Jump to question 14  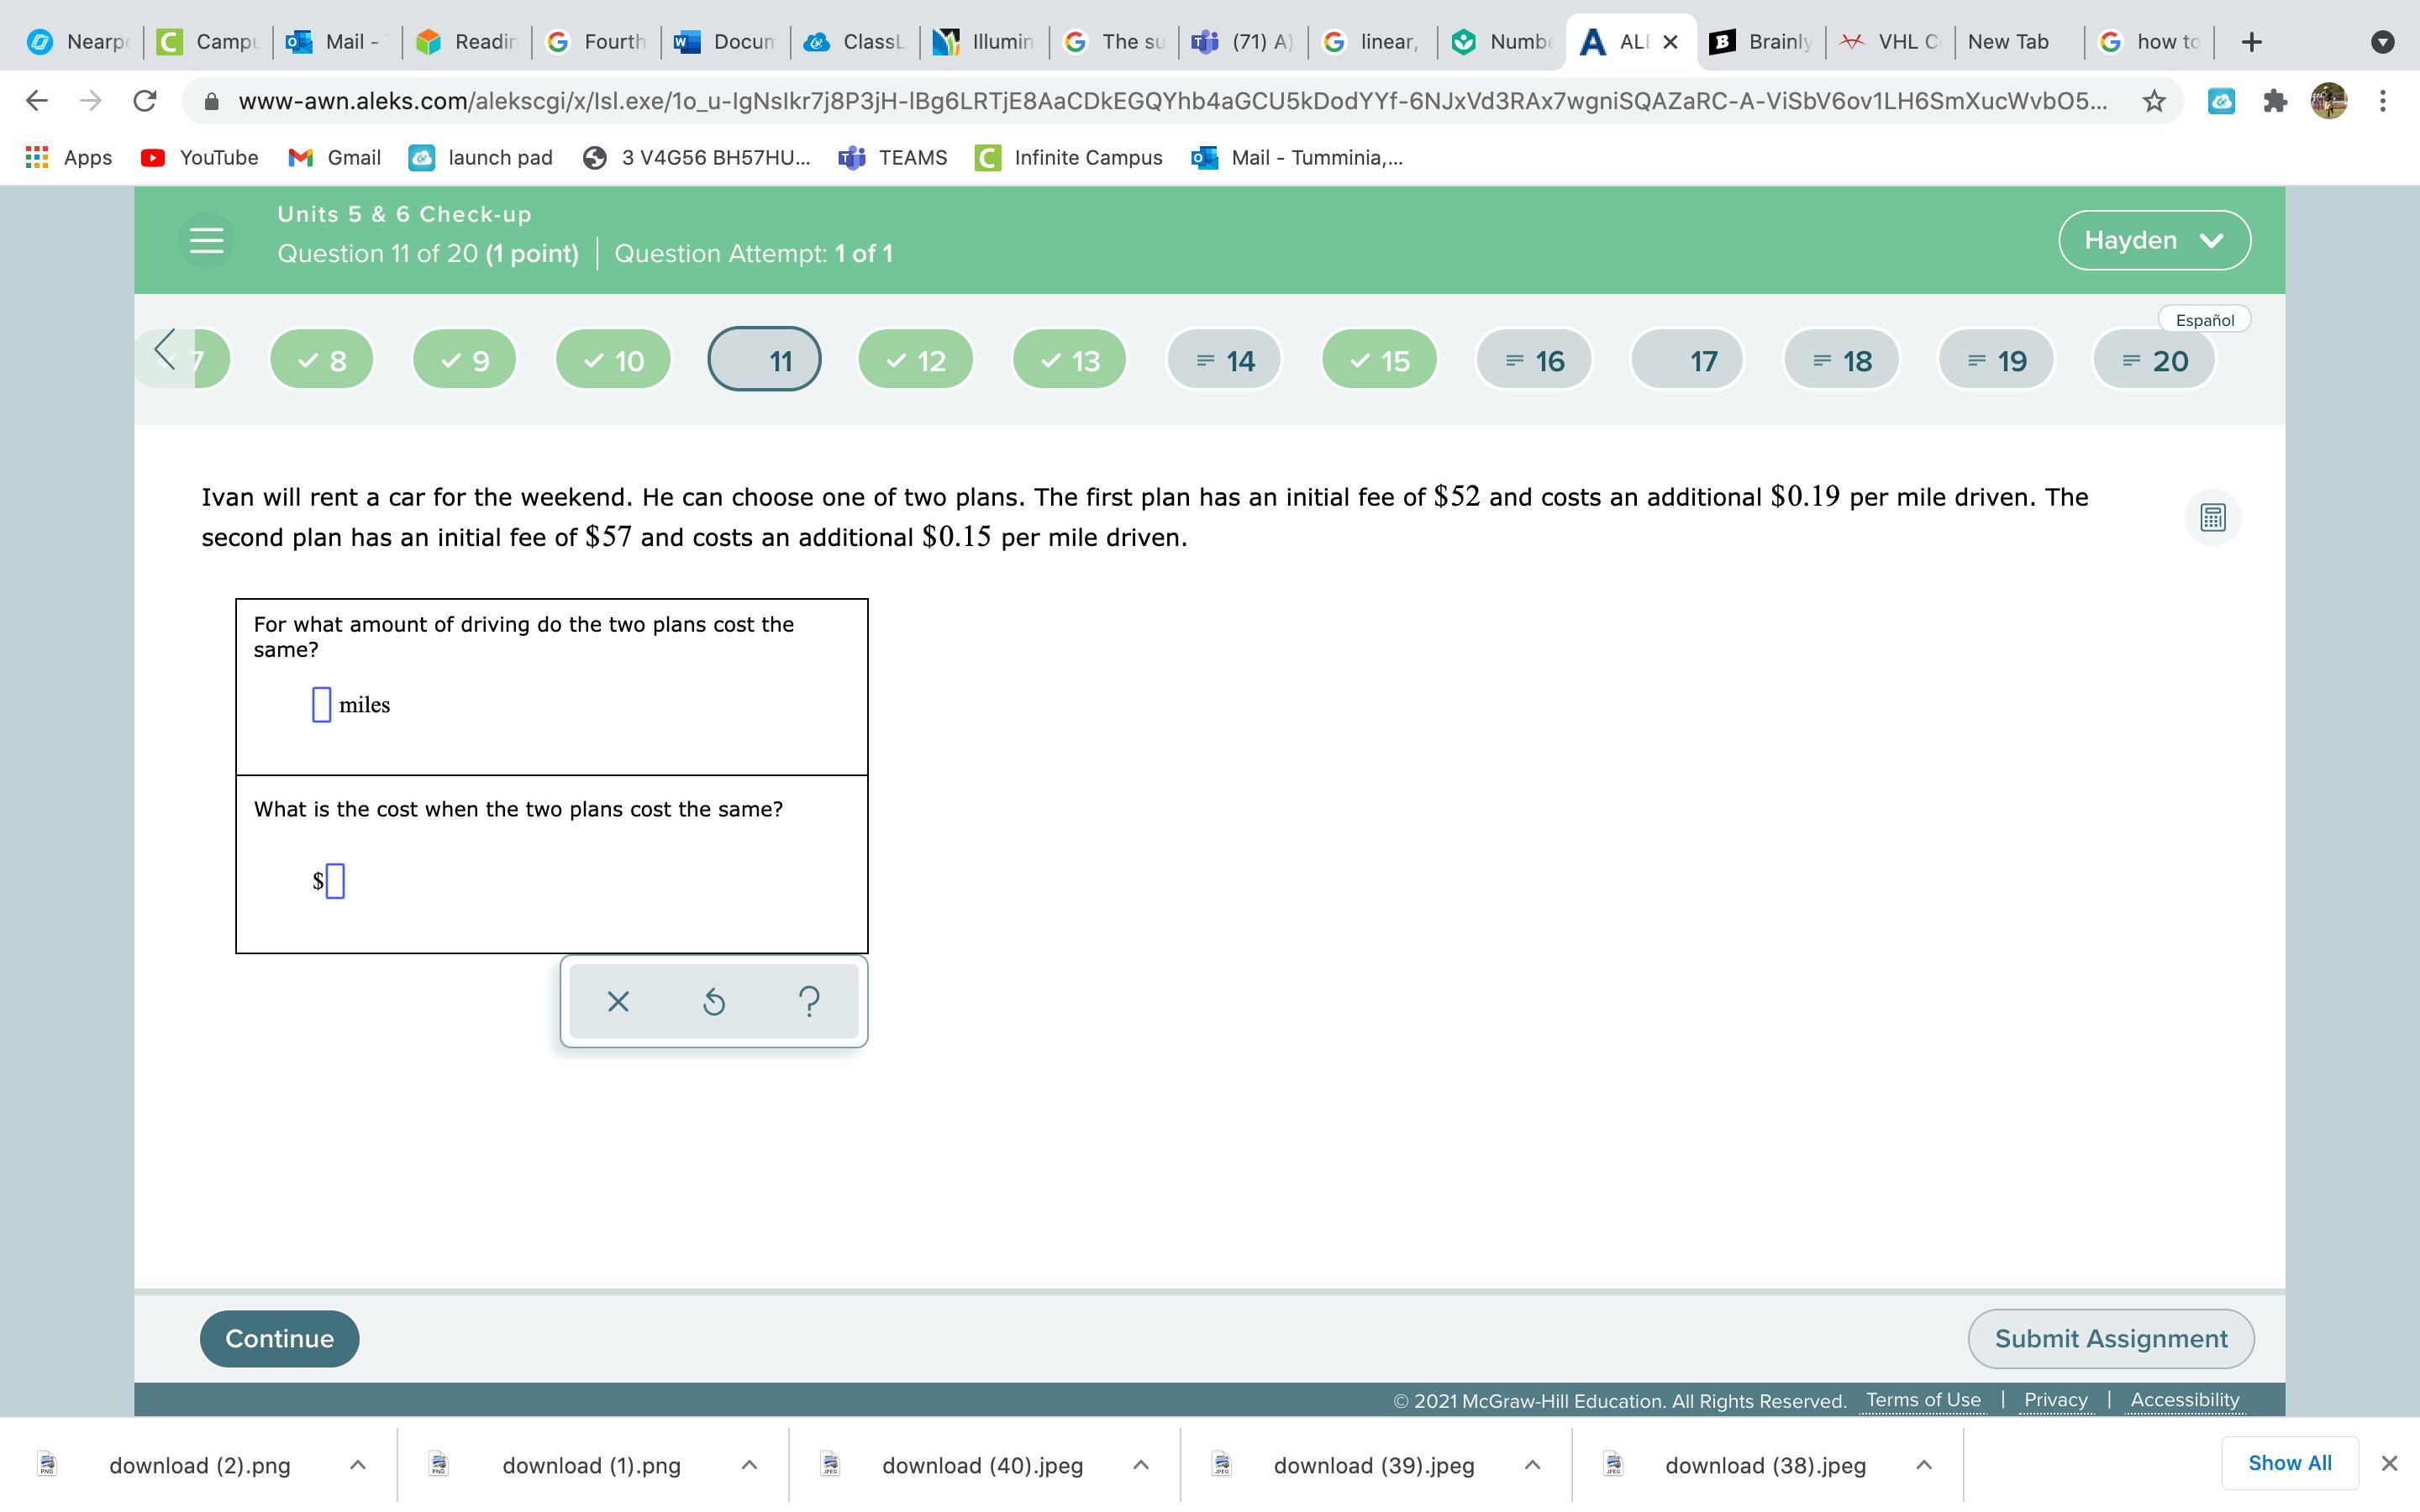[x=1224, y=360]
